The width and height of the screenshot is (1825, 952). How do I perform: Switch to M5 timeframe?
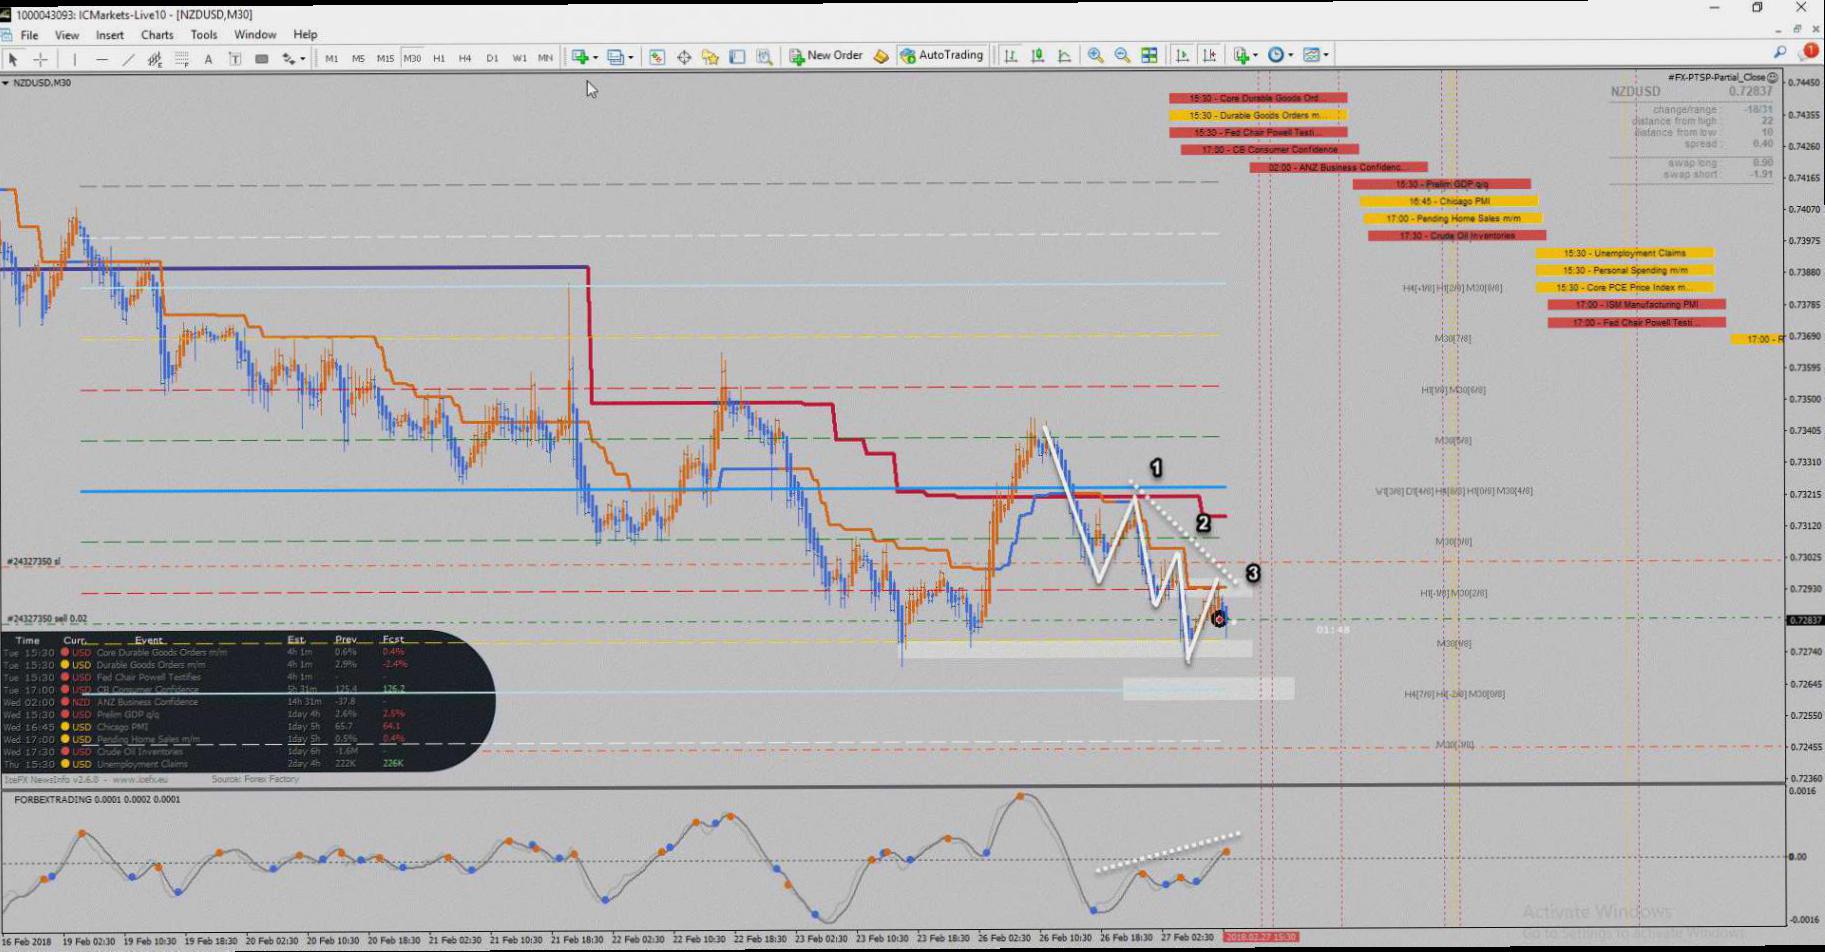358,58
